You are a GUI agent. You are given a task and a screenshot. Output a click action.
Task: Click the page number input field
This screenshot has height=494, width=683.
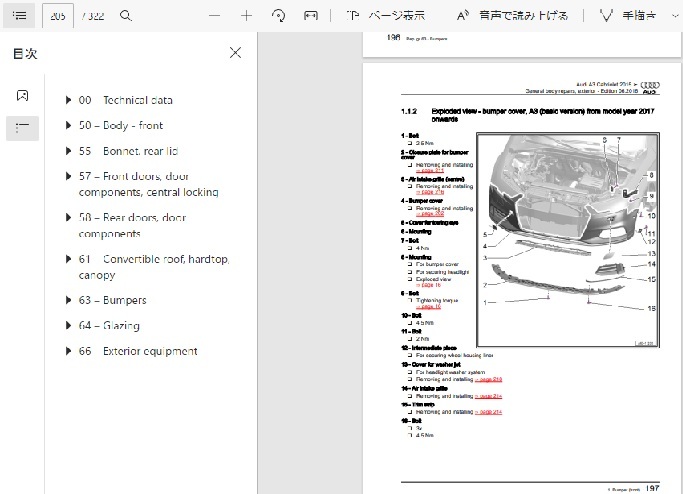click(x=58, y=16)
